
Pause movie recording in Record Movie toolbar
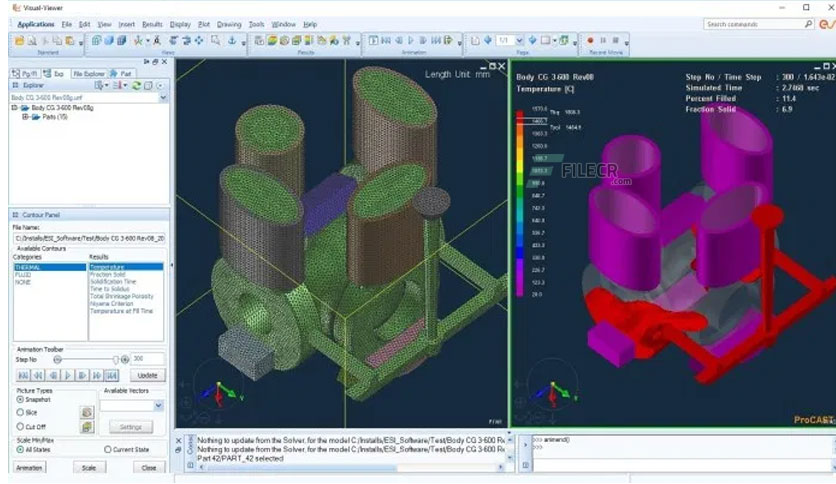[x=603, y=41]
